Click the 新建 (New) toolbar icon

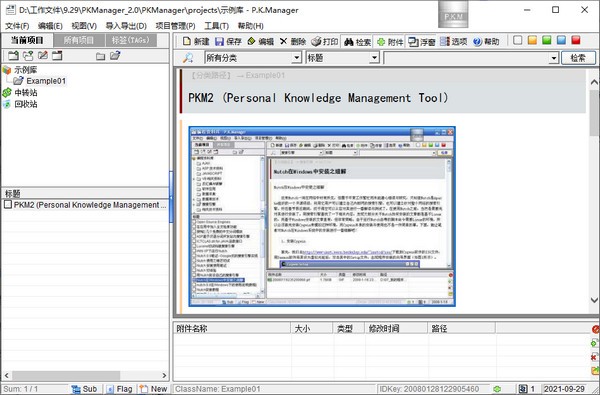tap(186, 41)
